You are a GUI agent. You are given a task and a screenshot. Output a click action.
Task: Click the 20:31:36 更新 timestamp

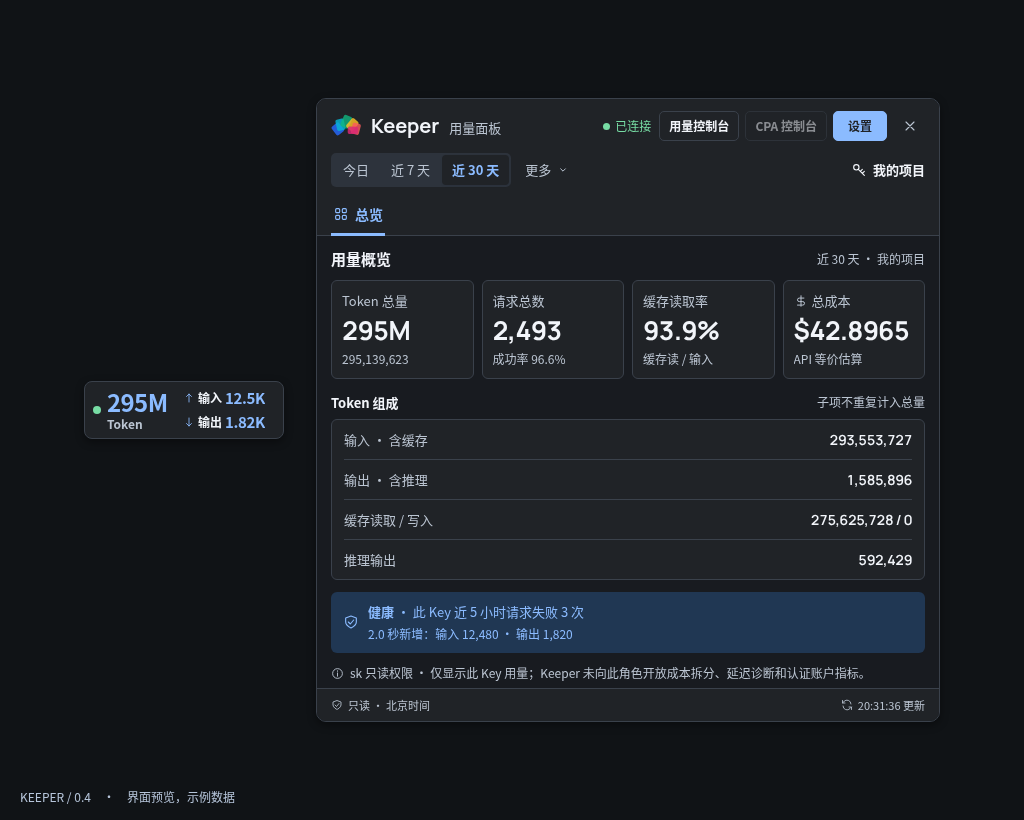point(891,706)
